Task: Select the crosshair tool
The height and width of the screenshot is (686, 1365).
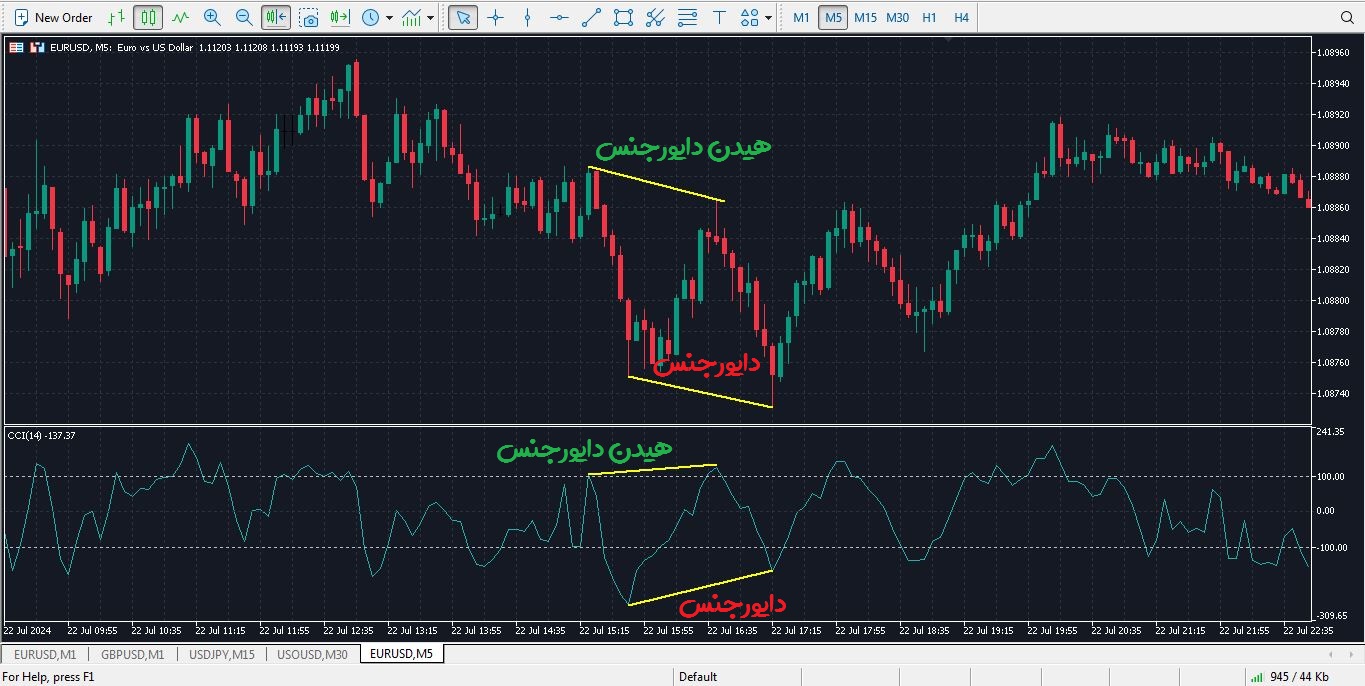Action: click(495, 17)
